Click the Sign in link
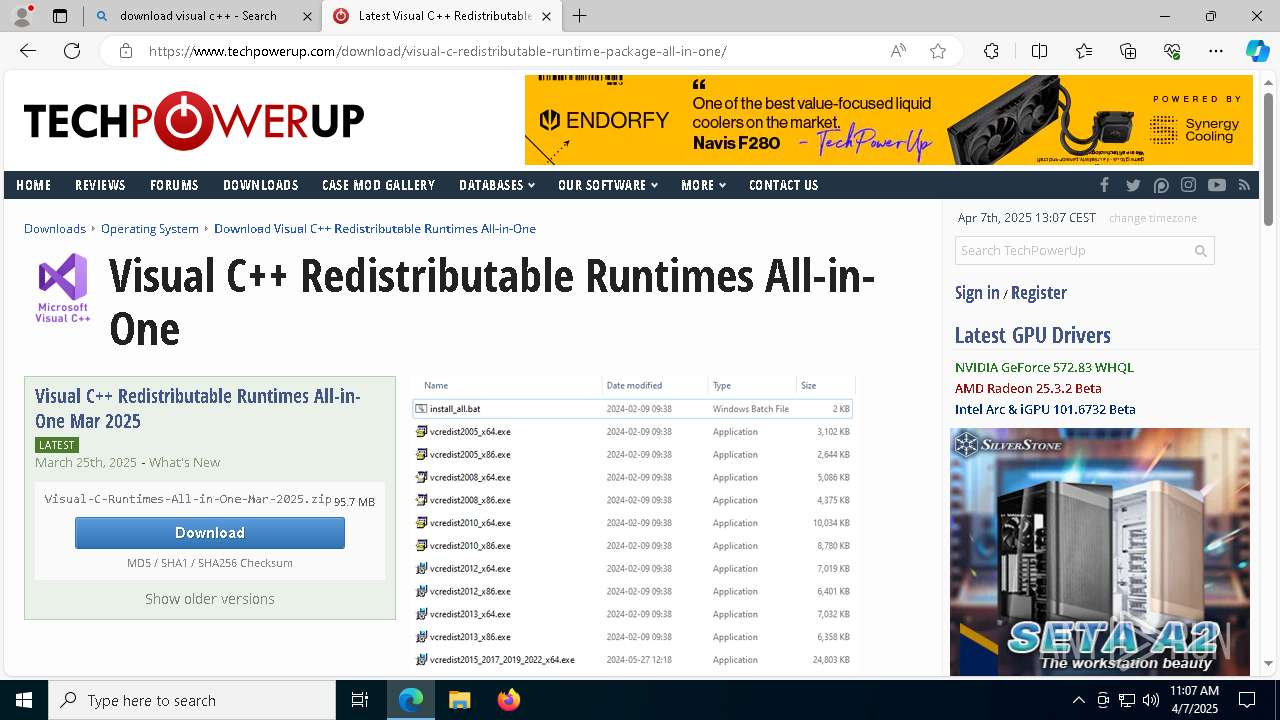 click(977, 293)
